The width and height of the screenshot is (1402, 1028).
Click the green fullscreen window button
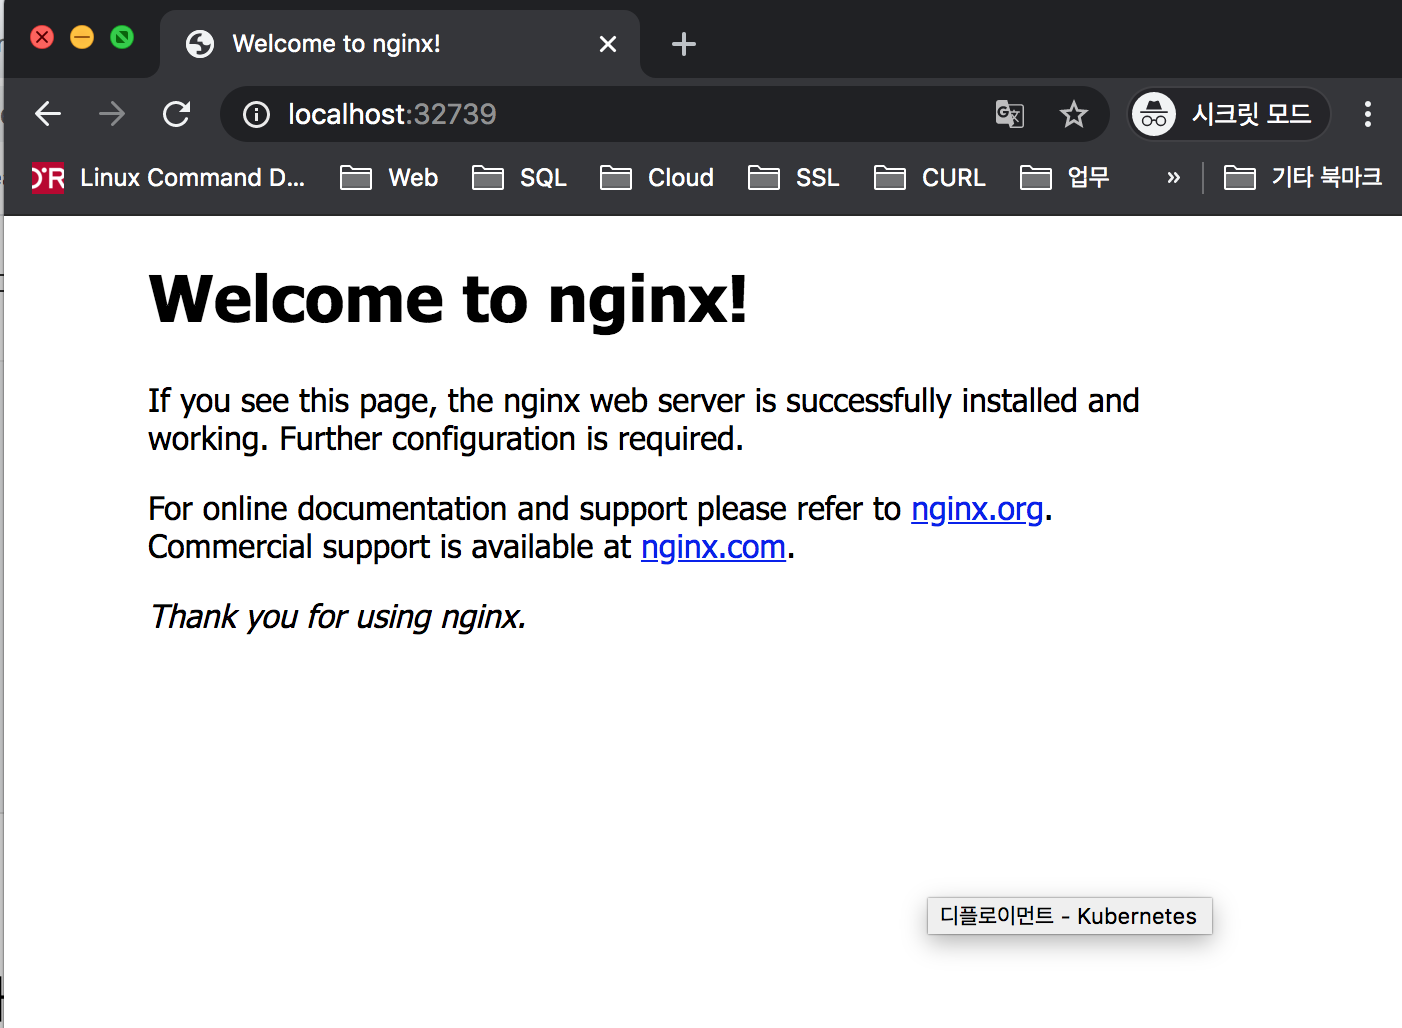pos(122,38)
